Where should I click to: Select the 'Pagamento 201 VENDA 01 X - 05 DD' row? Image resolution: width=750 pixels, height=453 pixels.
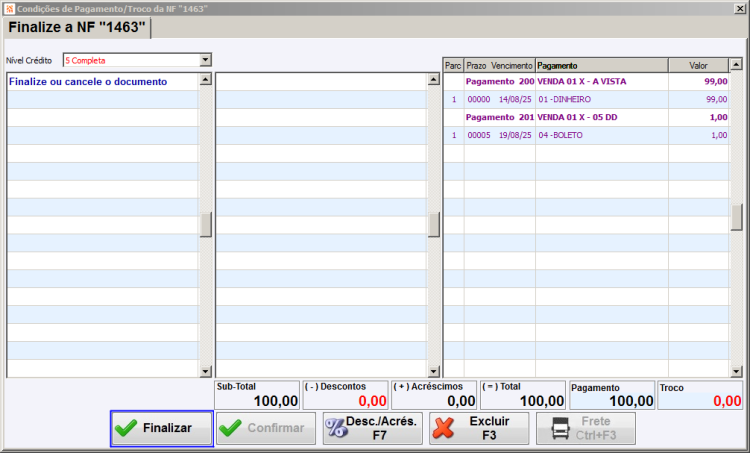pyautogui.click(x=586, y=117)
